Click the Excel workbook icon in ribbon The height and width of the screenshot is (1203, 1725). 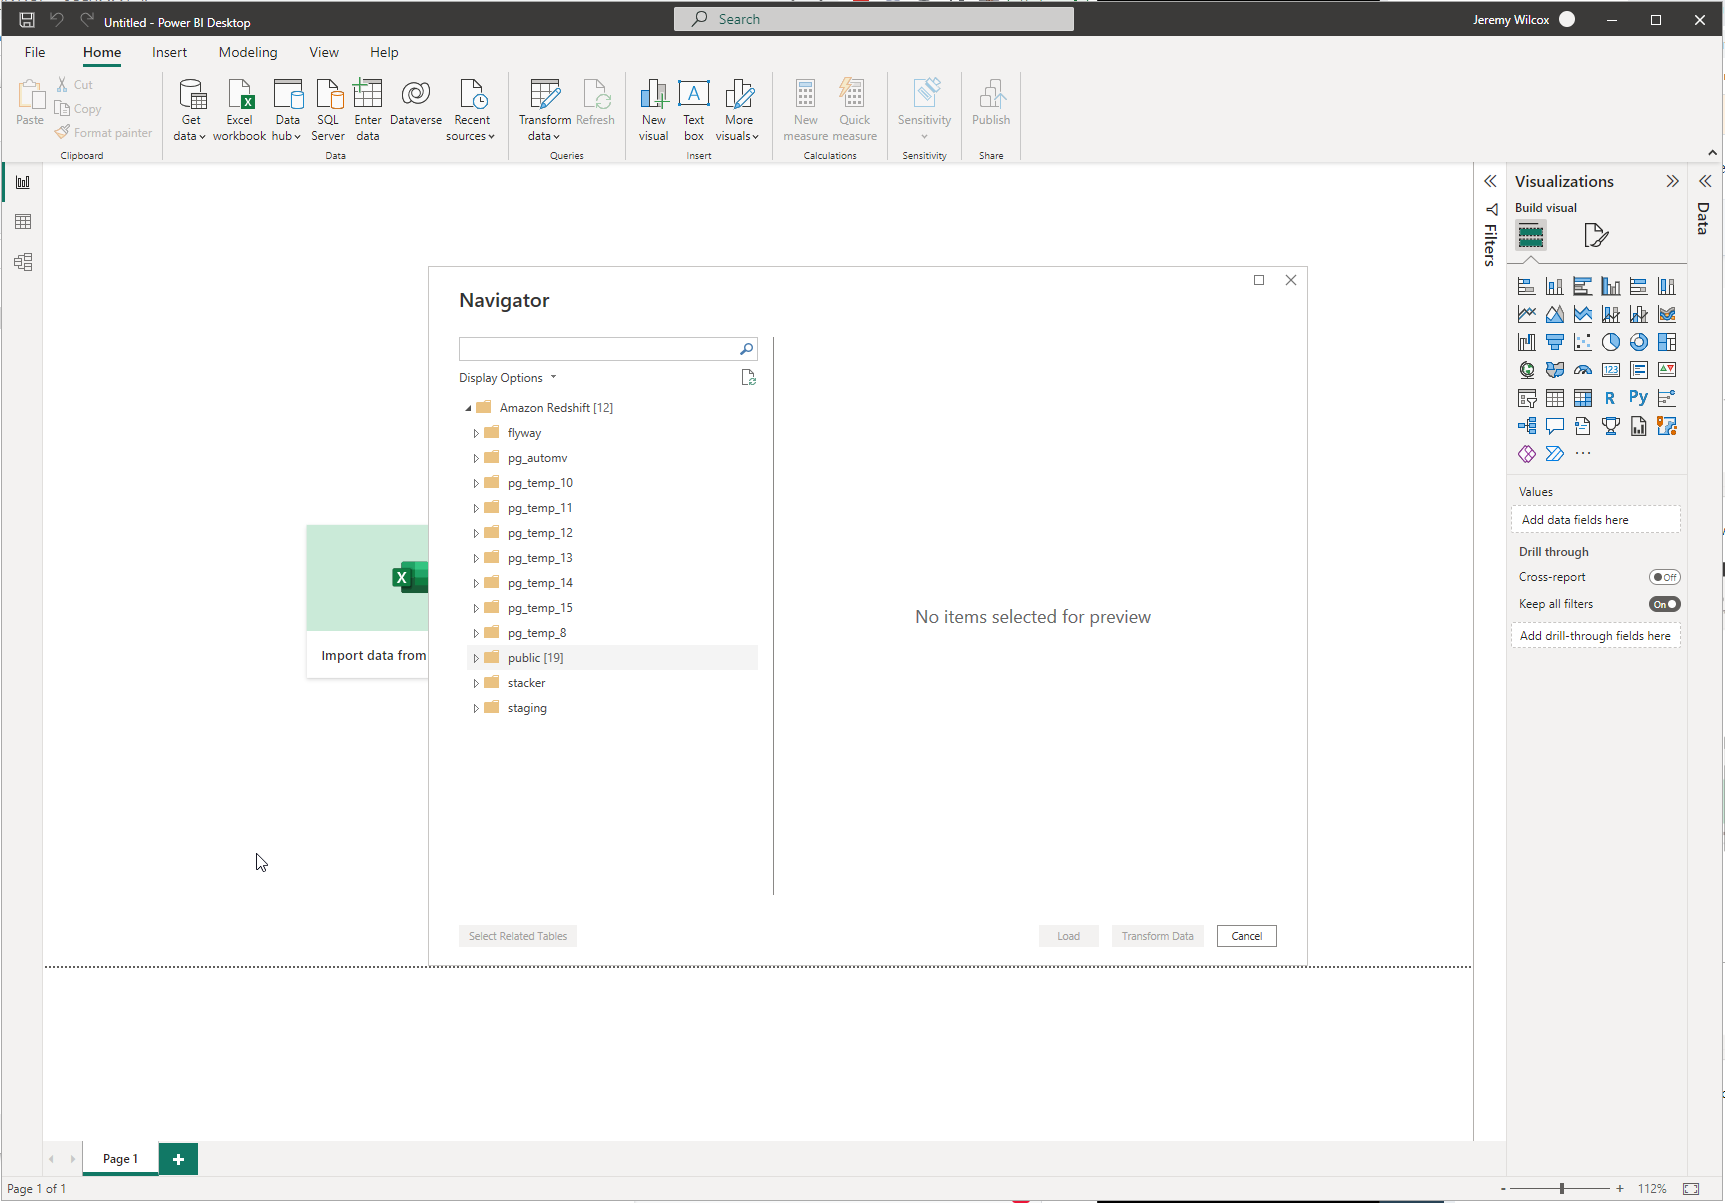tap(239, 110)
